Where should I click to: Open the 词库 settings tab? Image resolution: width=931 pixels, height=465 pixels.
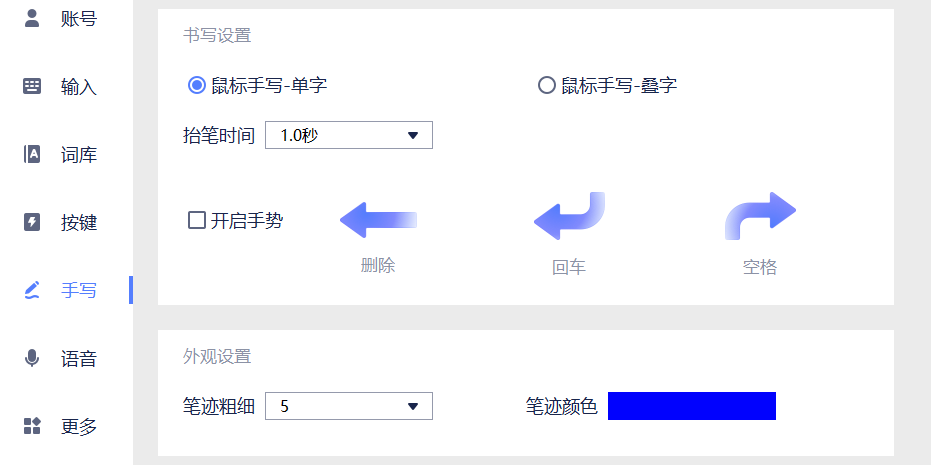pos(78,155)
